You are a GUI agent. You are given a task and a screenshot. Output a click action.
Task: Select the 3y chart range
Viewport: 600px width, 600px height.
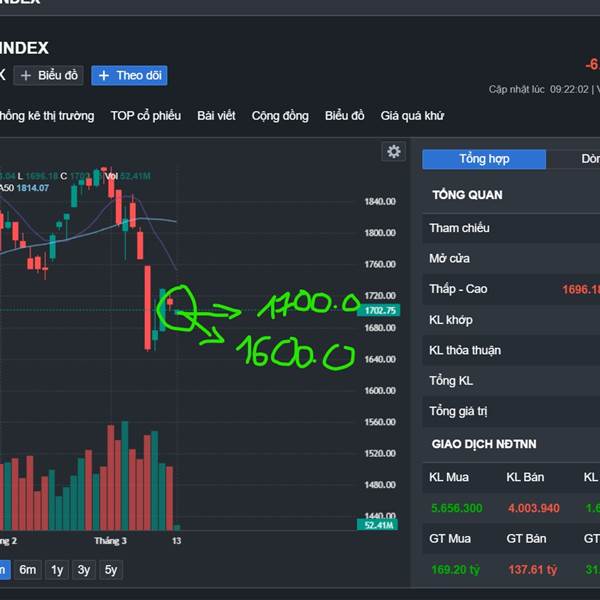pos(85,570)
